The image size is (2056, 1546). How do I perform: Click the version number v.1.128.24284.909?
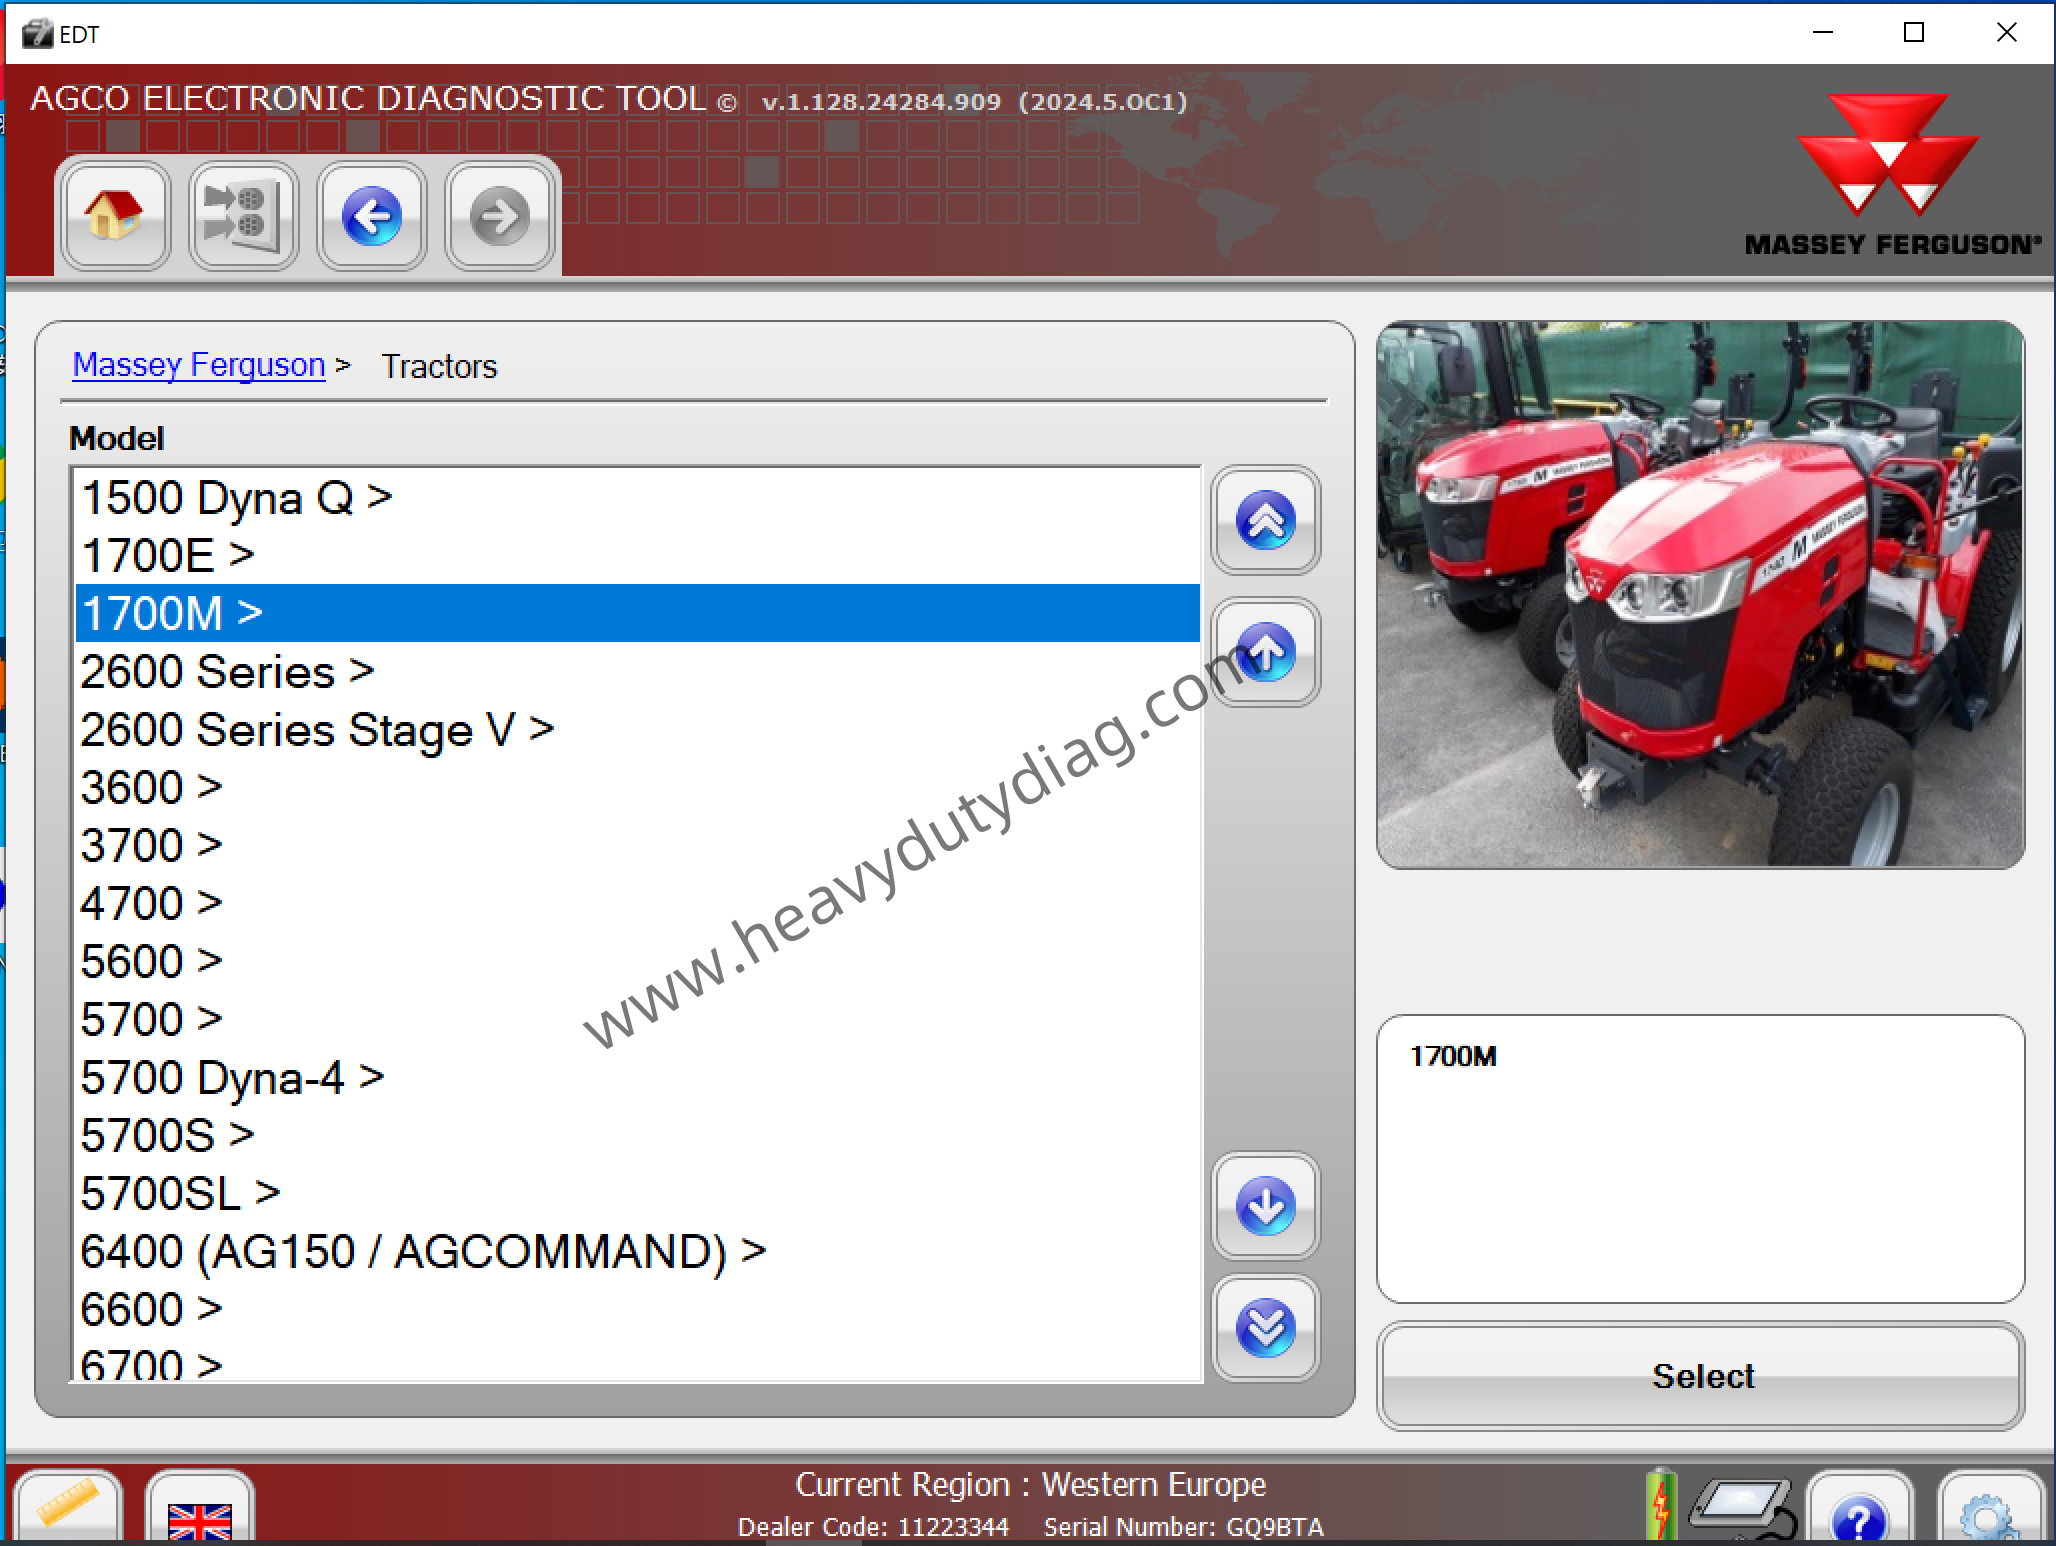pos(881,101)
